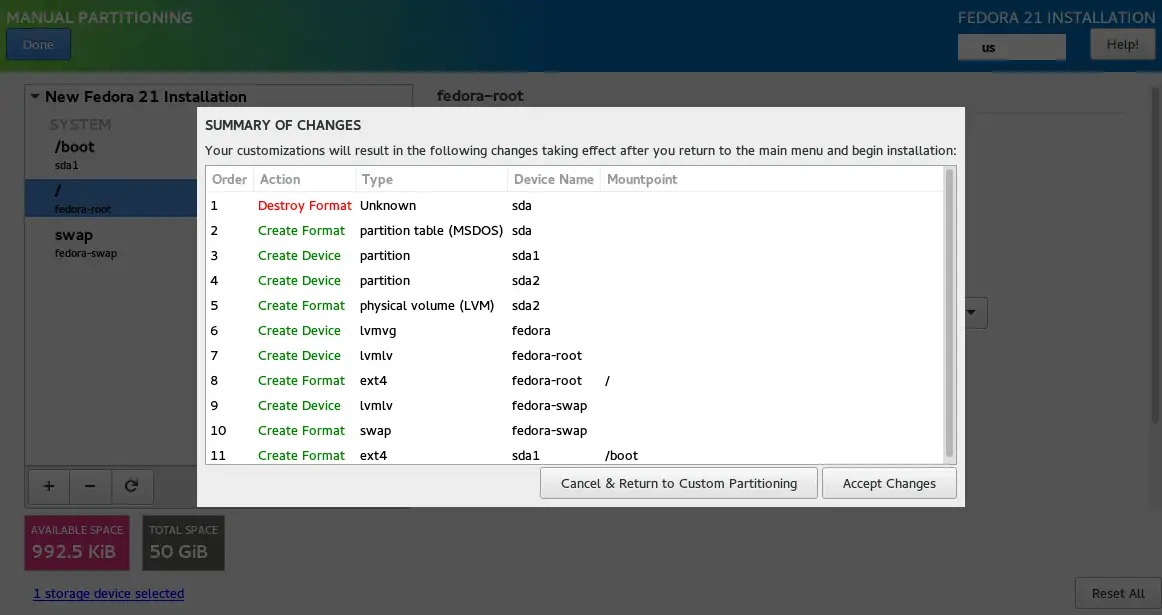Click the us keyboard layout indicator
The image size is (1162, 615).
tap(1012, 47)
